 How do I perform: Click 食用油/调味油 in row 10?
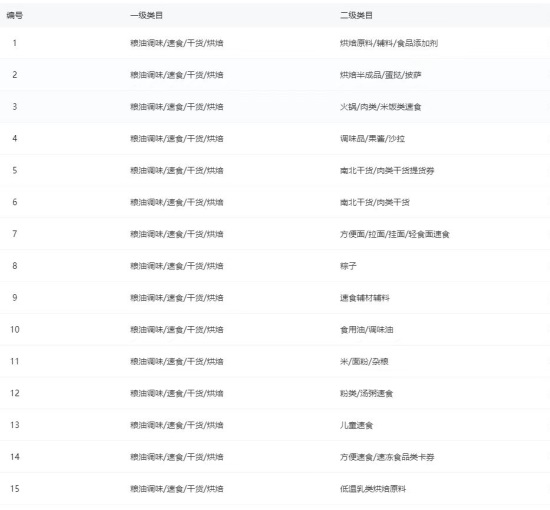[x=367, y=330]
